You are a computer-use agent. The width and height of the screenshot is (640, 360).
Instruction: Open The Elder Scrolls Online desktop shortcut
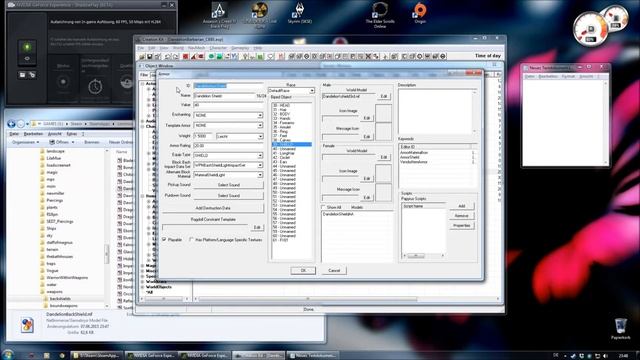tap(380, 15)
